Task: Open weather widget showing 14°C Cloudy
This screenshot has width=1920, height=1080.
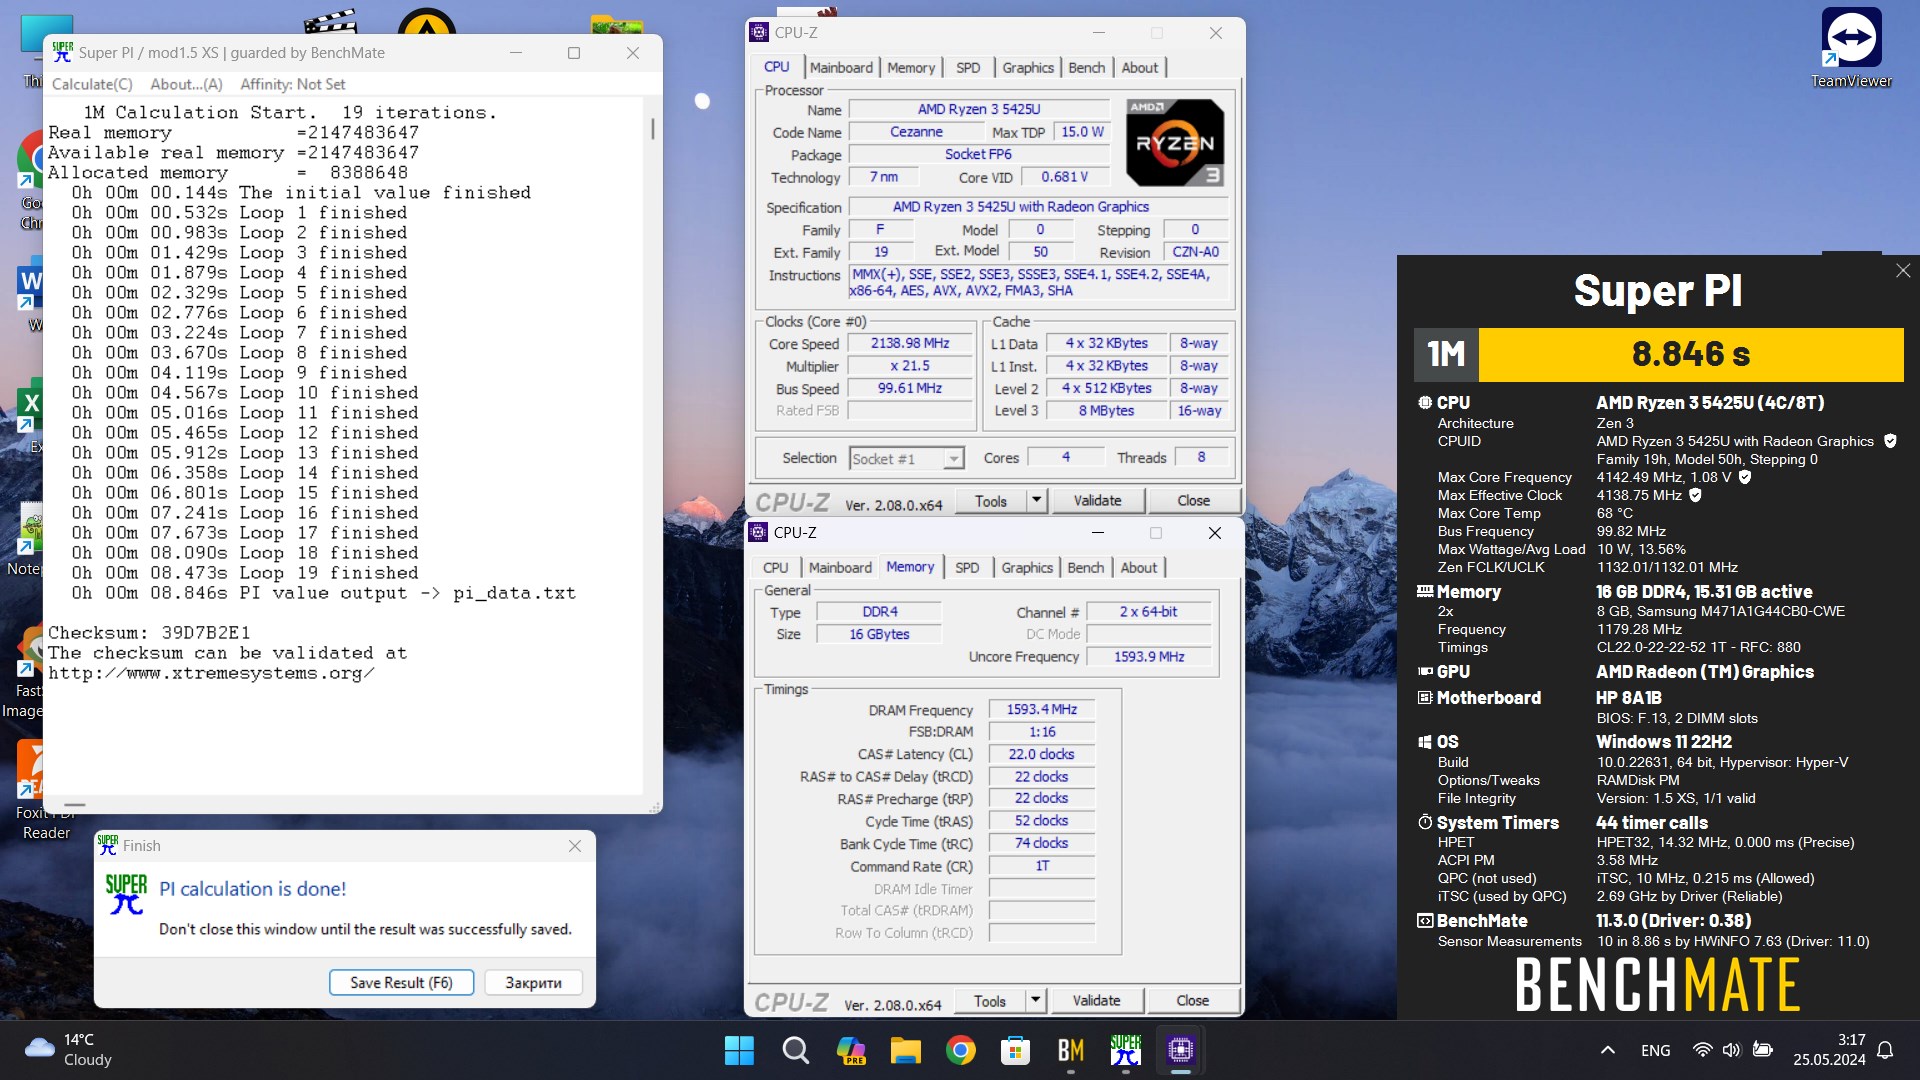Action: pyautogui.click(x=68, y=1050)
